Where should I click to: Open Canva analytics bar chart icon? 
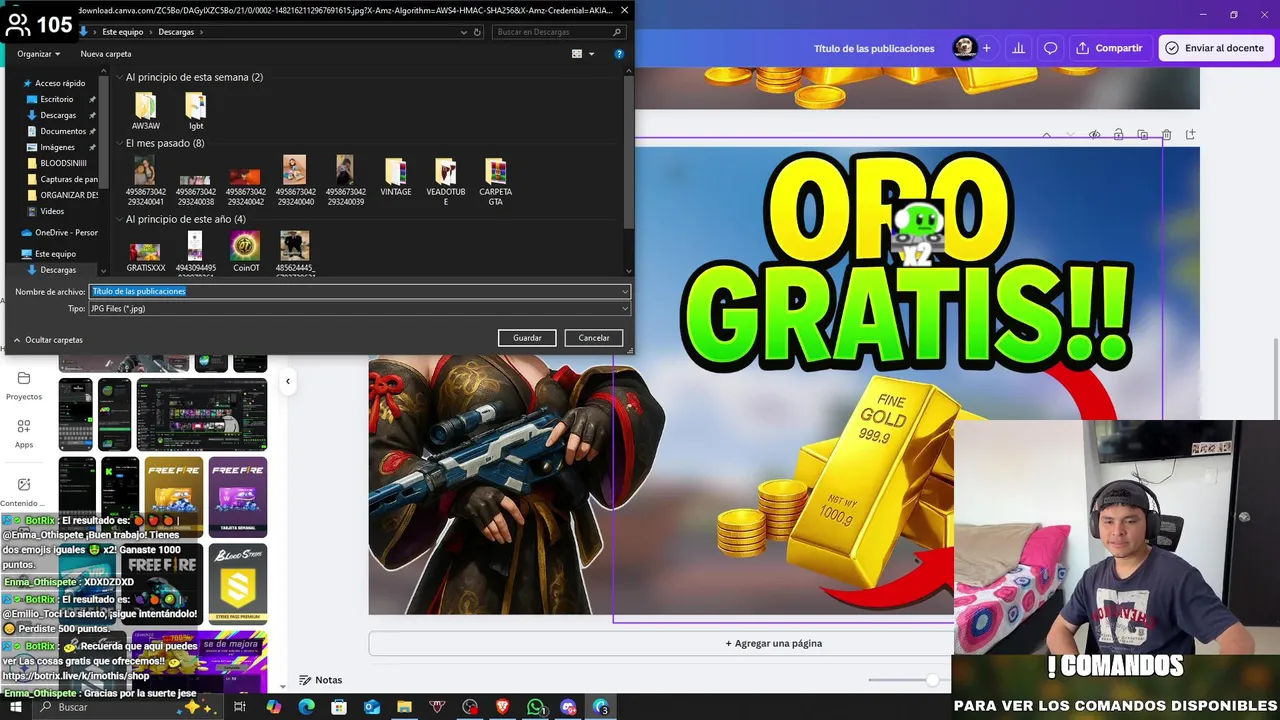[x=1018, y=48]
